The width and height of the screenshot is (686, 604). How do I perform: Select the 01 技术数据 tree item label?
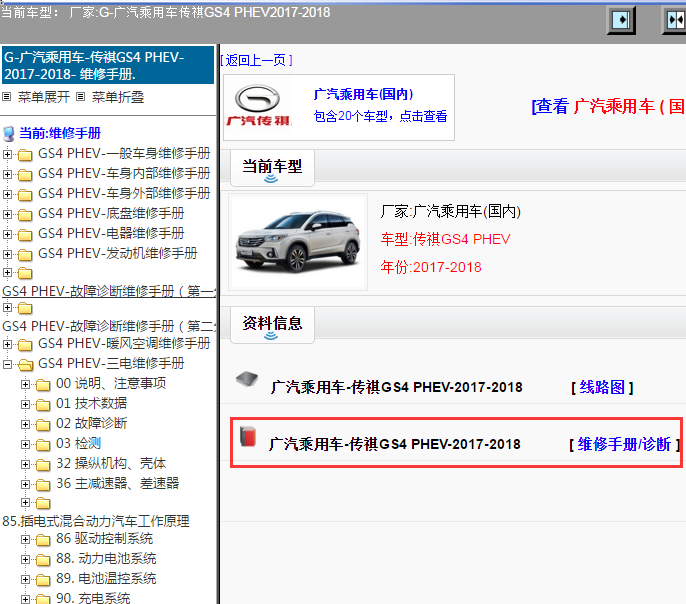(91, 403)
